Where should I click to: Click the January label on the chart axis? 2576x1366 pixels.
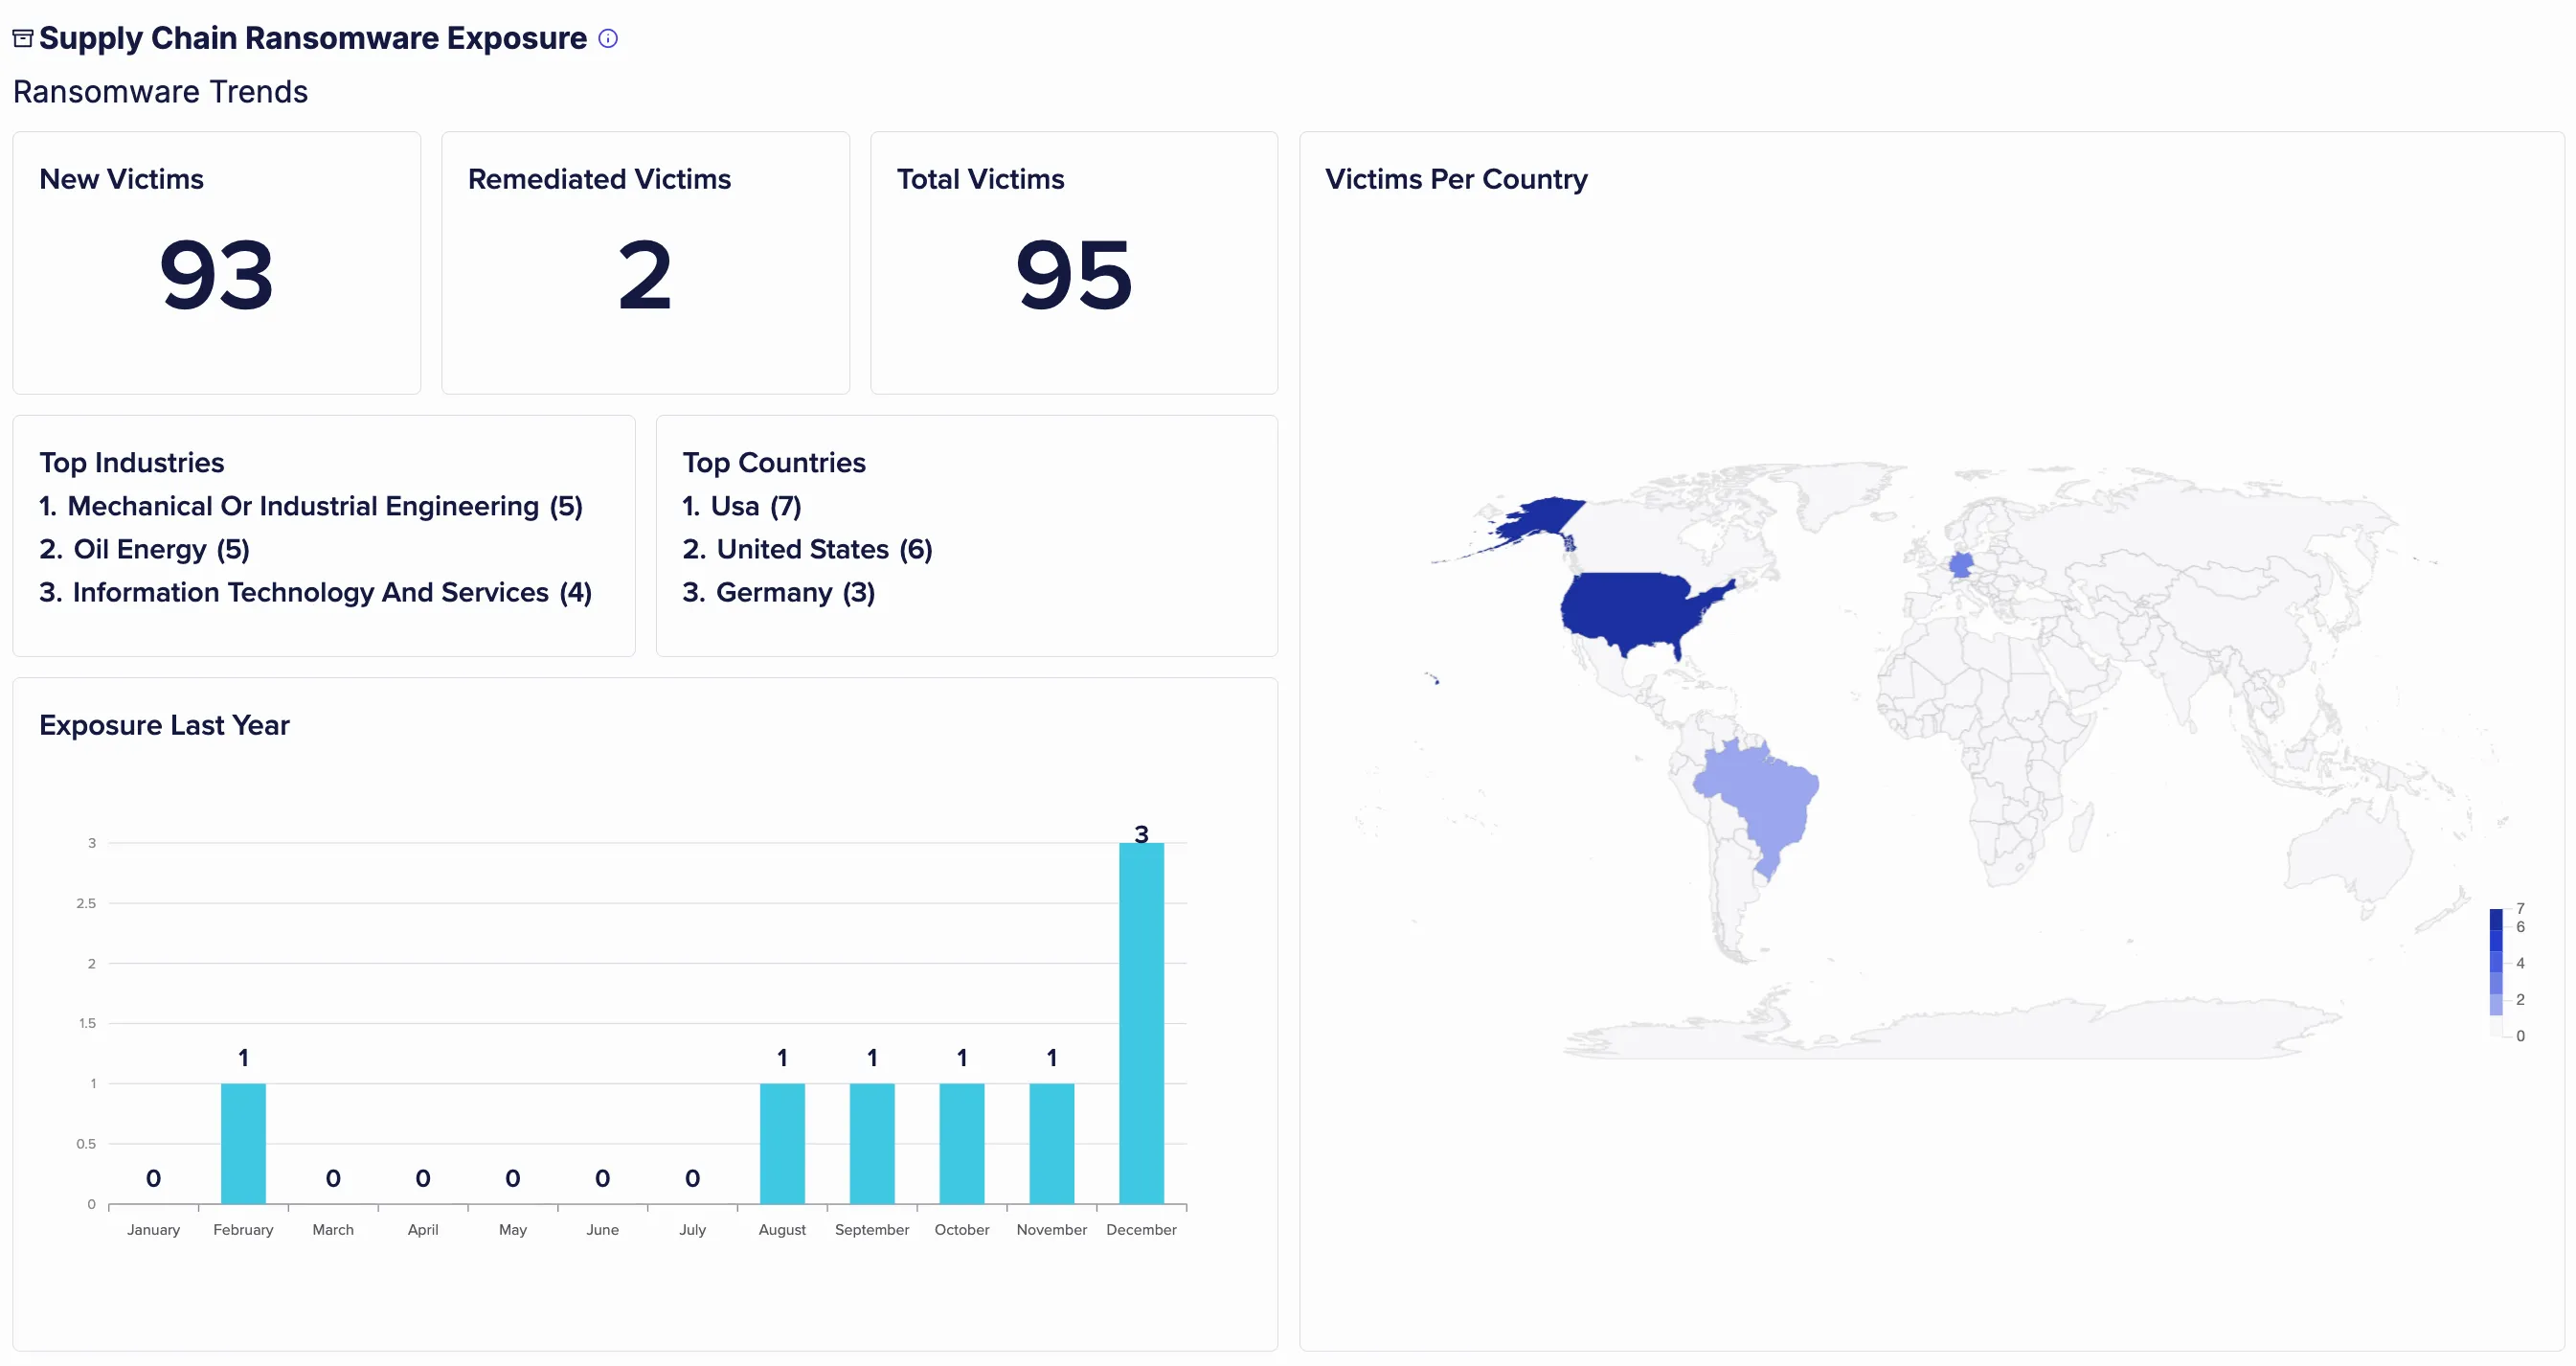(153, 1229)
